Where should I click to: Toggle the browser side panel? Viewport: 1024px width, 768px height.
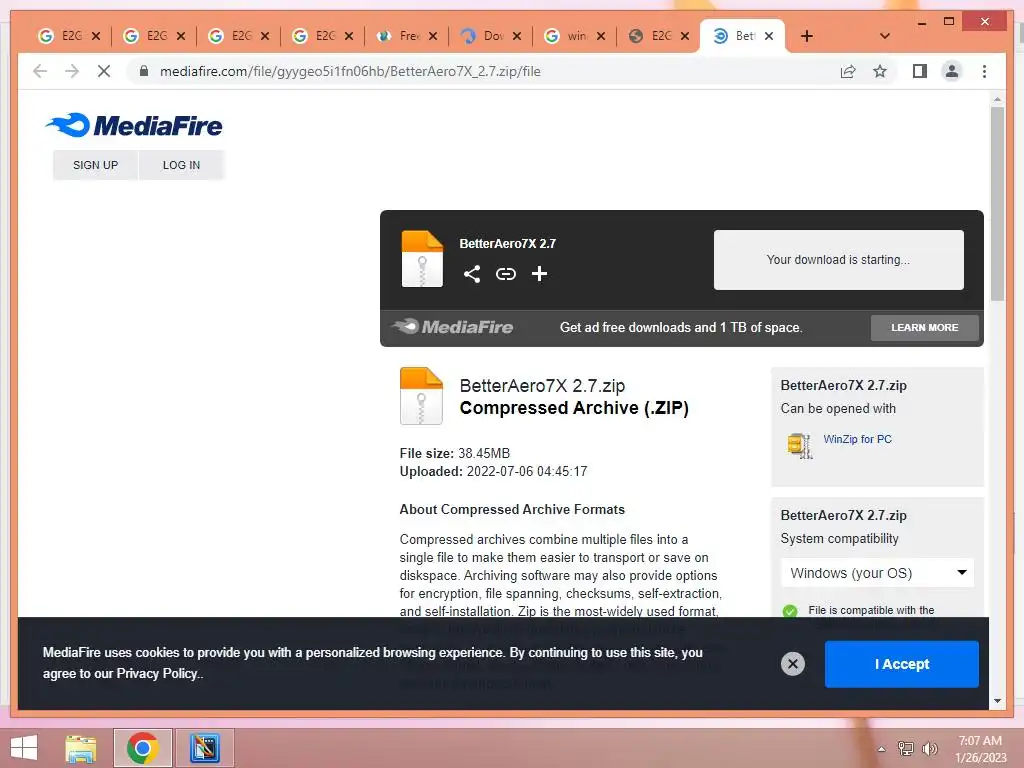pyautogui.click(x=920, y=71)
